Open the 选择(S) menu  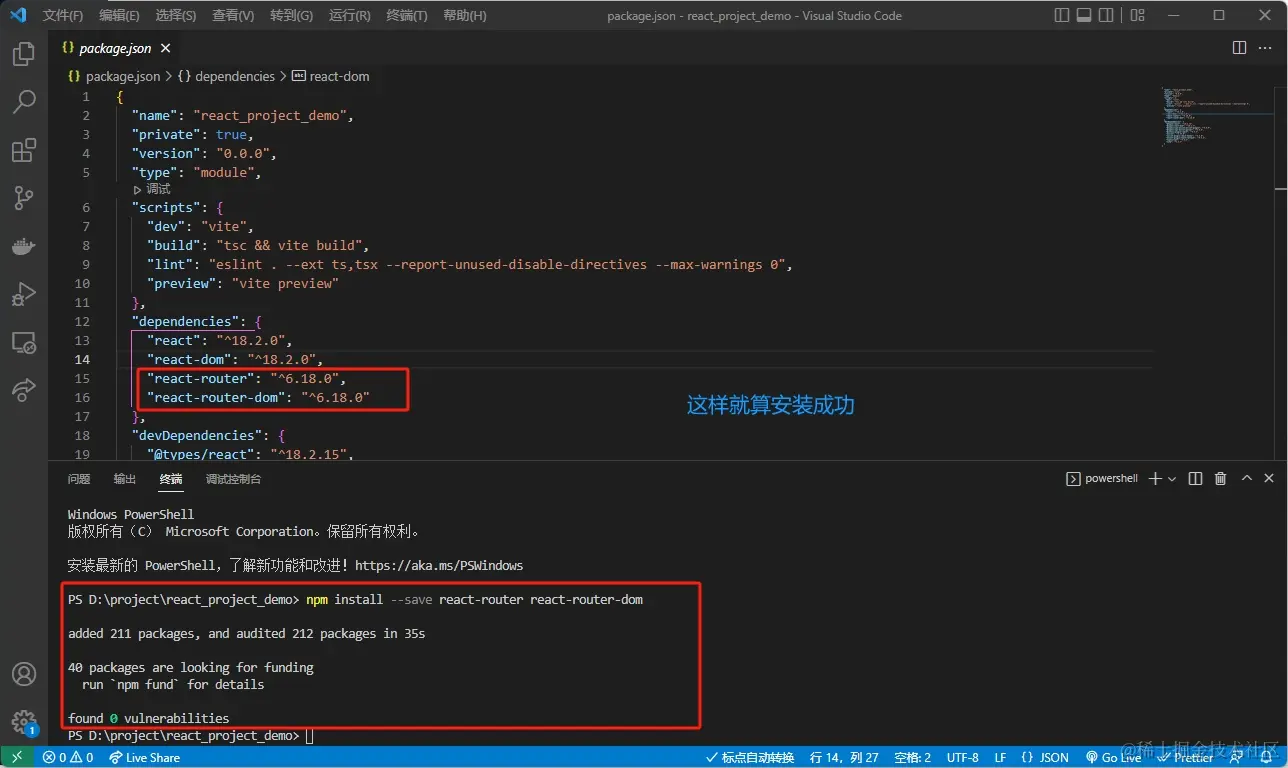pyautogui.click(x=176, y=15)
